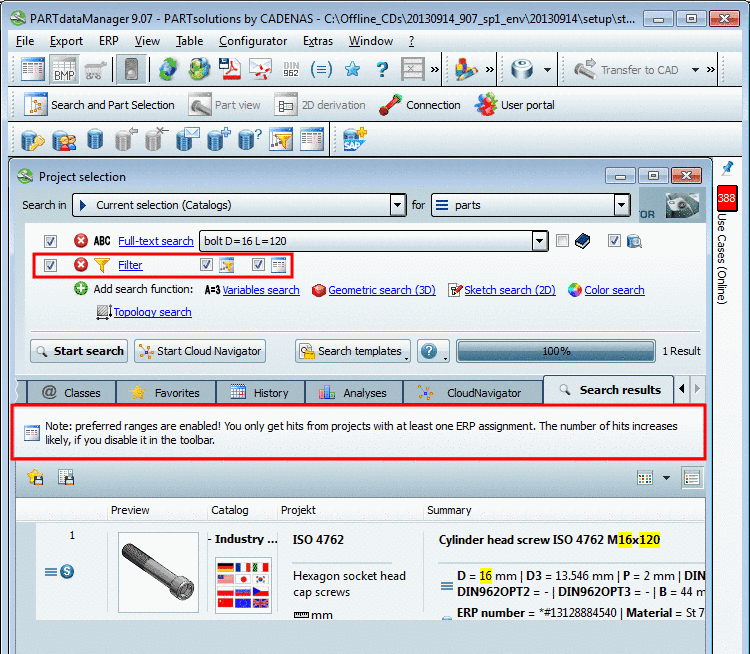Click the database with users icon

tap(64, 140)
